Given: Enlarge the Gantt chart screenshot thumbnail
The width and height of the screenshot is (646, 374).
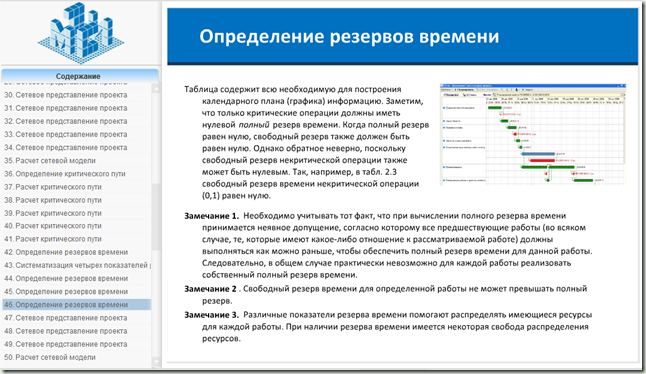Looking at the screenshot, I should pos(533,135).
